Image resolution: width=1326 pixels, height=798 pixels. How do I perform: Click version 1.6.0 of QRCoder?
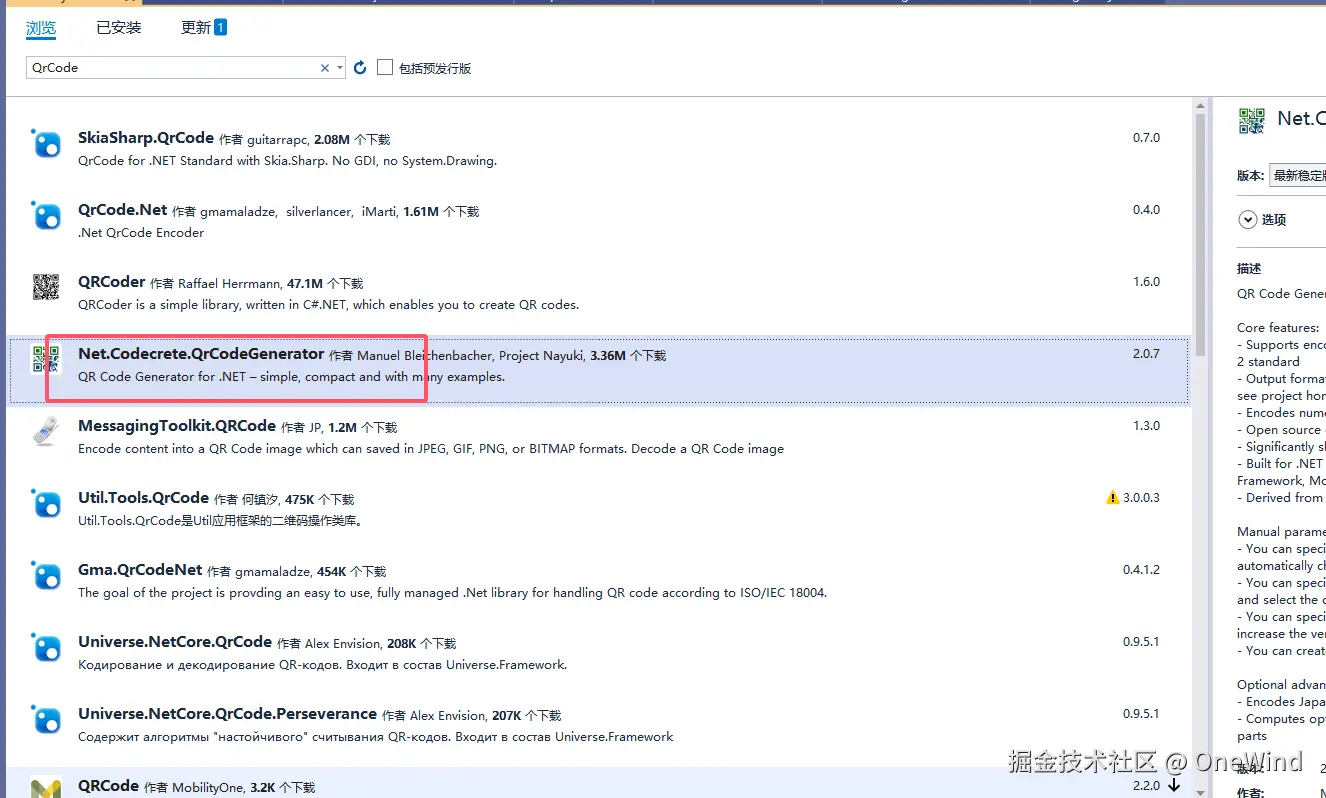(1146, 282)
